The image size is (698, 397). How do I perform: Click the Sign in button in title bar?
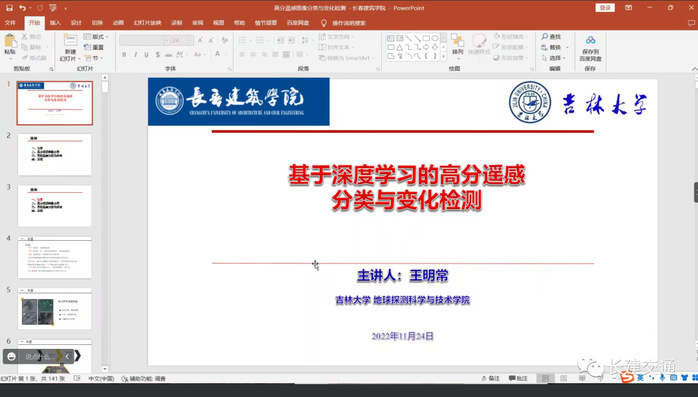pyautogui.click(x=605, y=8)
